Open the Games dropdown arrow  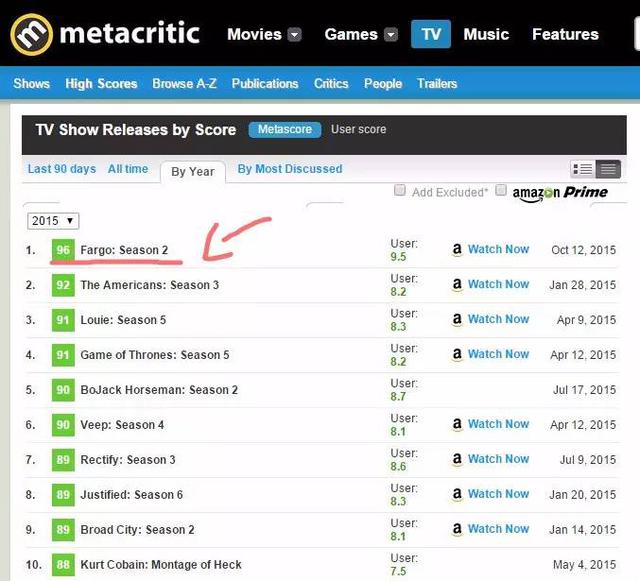[x=391, y=35]
